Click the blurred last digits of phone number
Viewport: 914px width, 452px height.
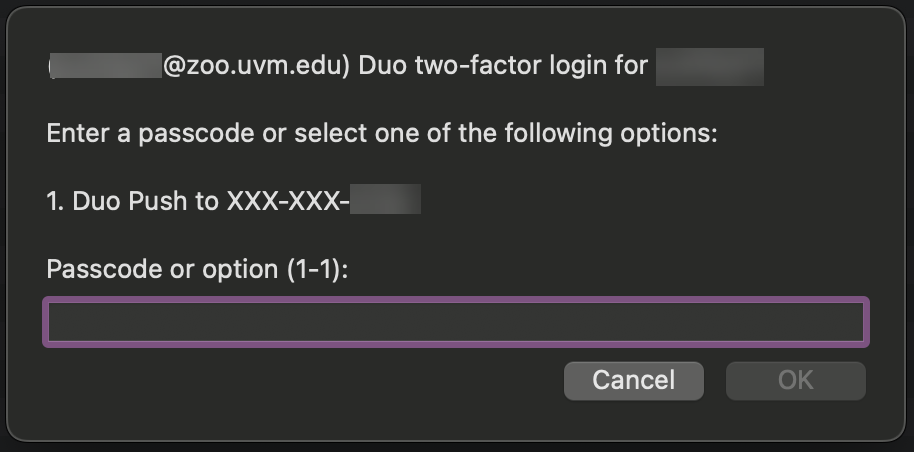[385, 201]
